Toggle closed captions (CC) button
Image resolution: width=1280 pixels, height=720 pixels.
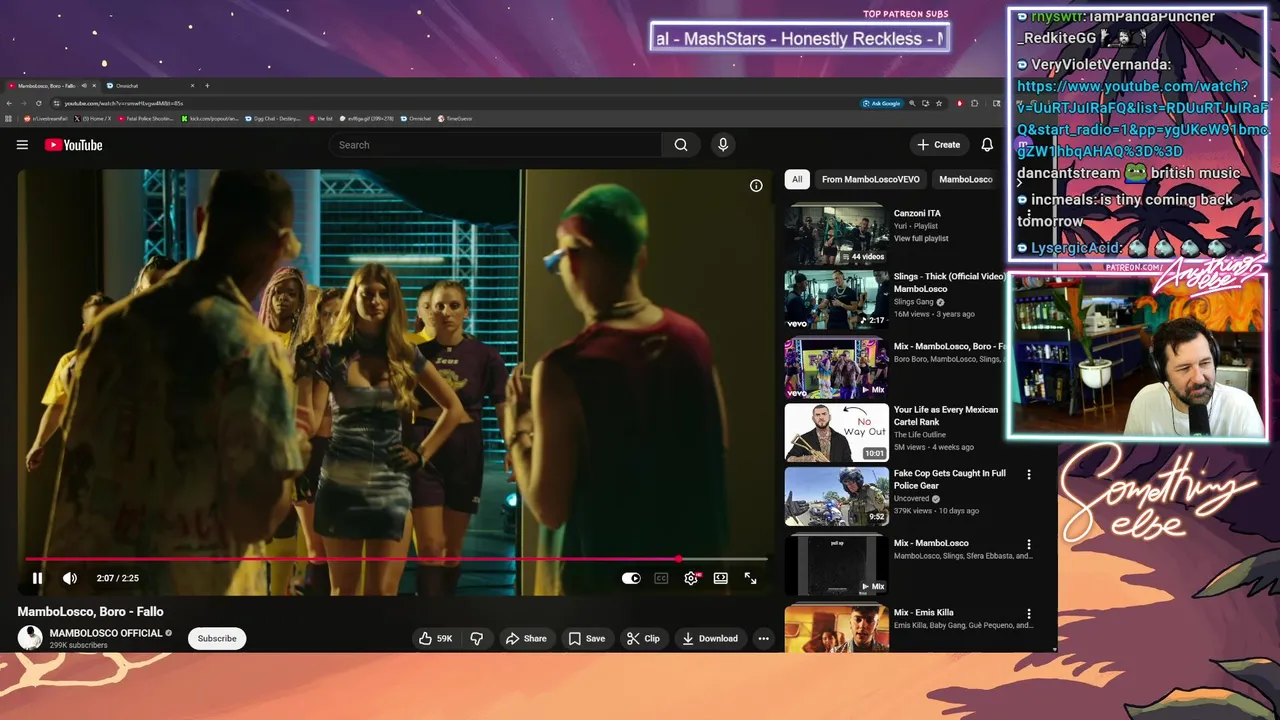coord(661,578)
